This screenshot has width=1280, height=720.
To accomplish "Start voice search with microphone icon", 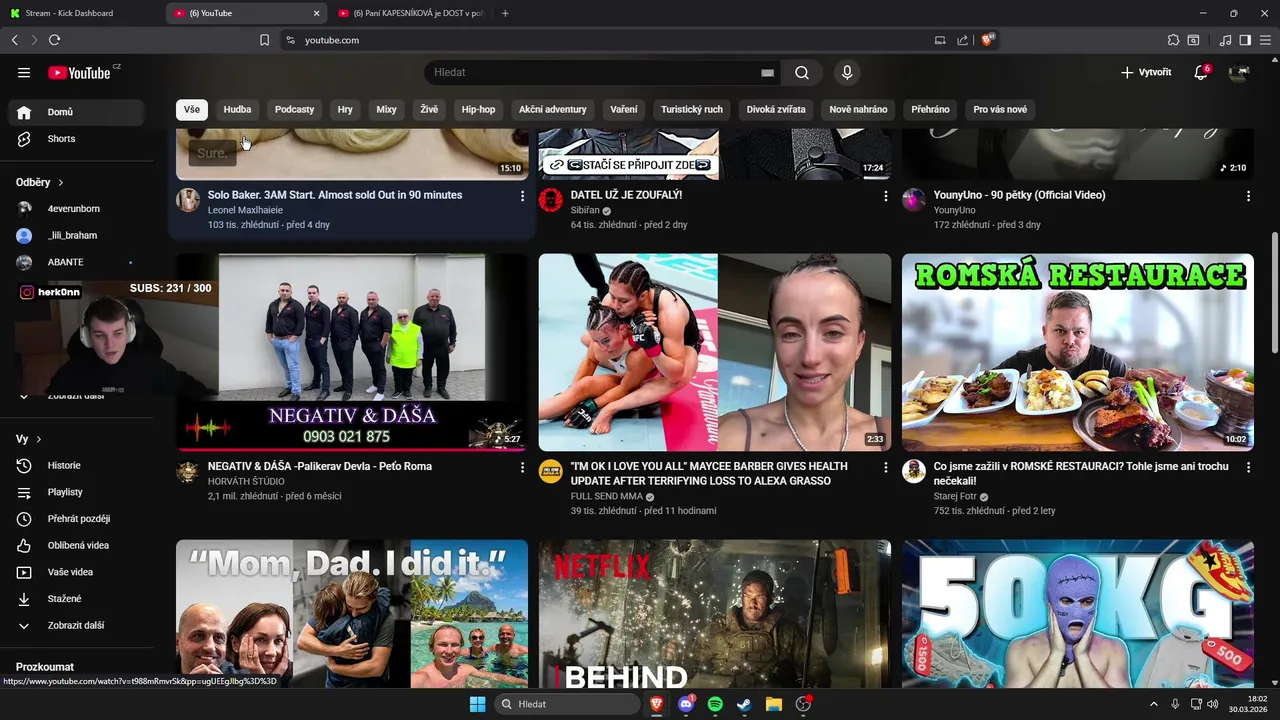I will pyautogui.click(x=847, y=72).
